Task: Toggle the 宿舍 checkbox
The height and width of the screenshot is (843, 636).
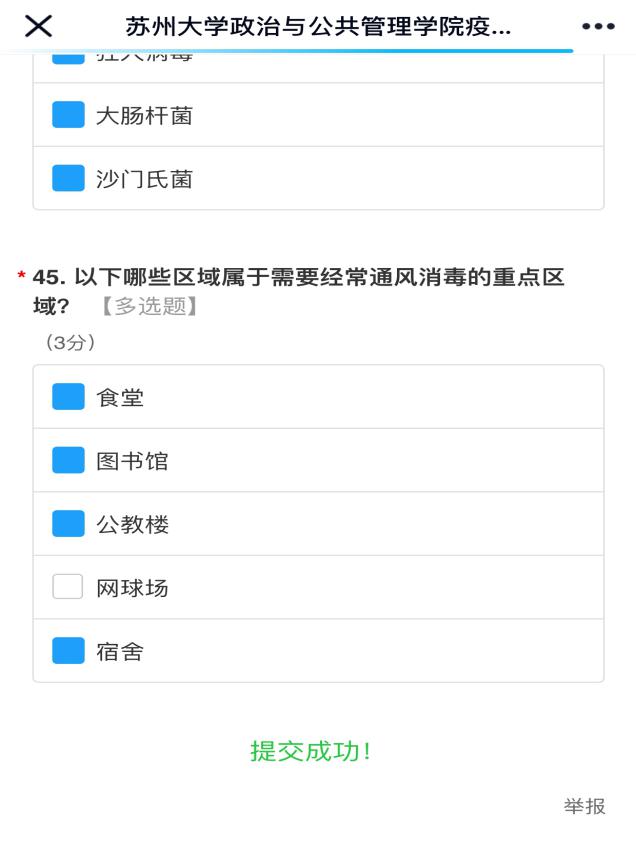Action: [68, 651]
